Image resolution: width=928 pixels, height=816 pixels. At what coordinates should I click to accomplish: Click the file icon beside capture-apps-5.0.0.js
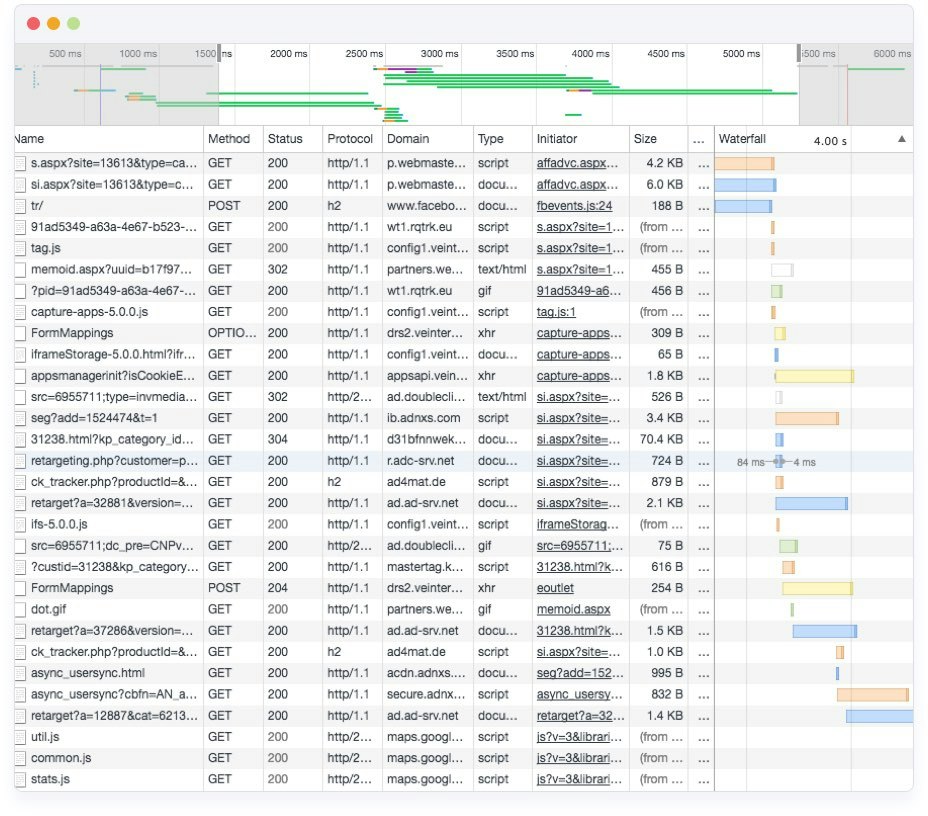pyautogui.click(x=21, y=312)
